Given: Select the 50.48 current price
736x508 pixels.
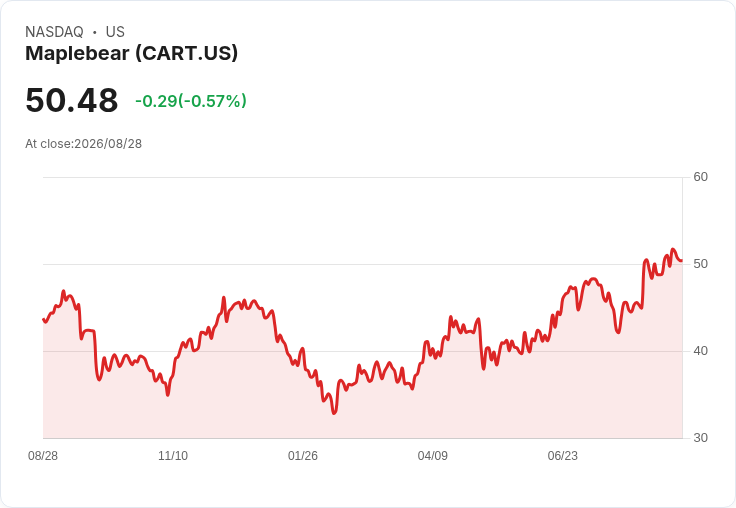Looking at the screenshot, I should (x=72, y=100).
